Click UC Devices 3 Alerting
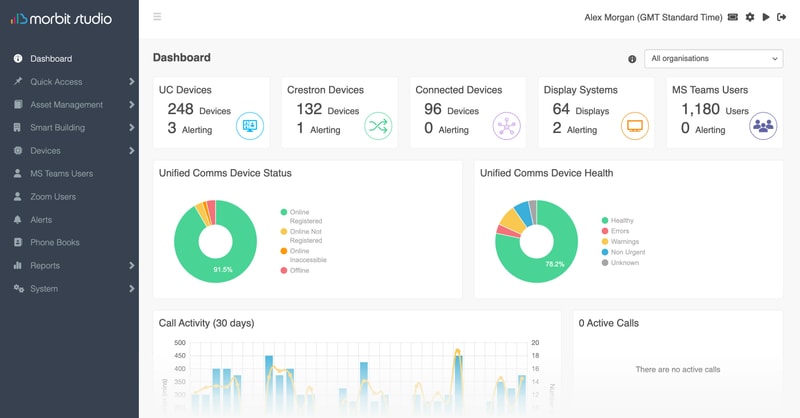The height and width of the screenshot is (418, 800). pyautogui.click(x=190, y=128)
